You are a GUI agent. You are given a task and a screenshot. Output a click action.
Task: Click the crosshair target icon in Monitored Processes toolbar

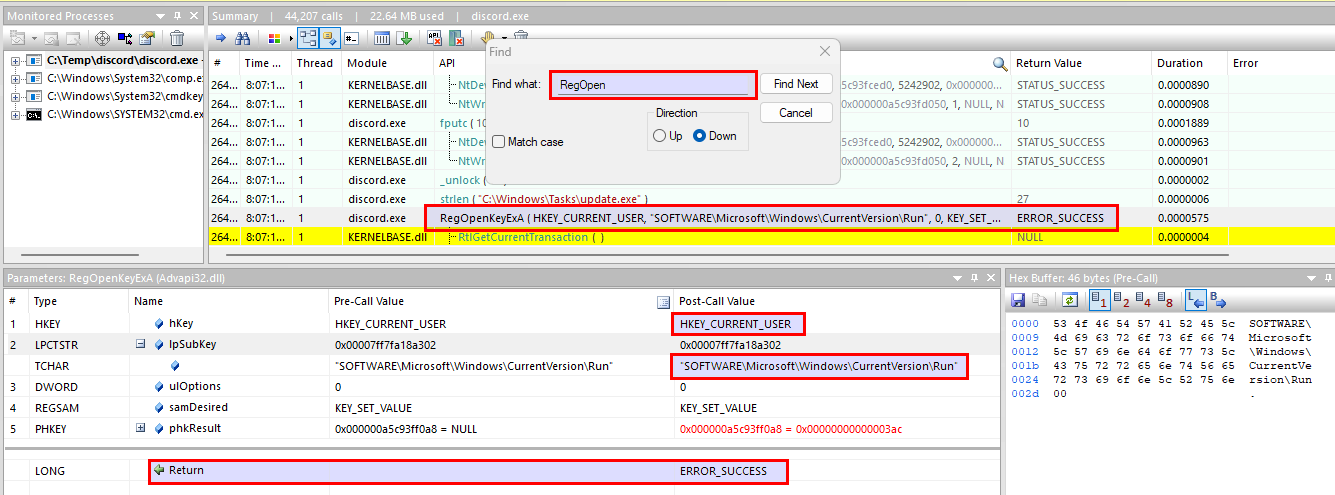coord(102,38)
